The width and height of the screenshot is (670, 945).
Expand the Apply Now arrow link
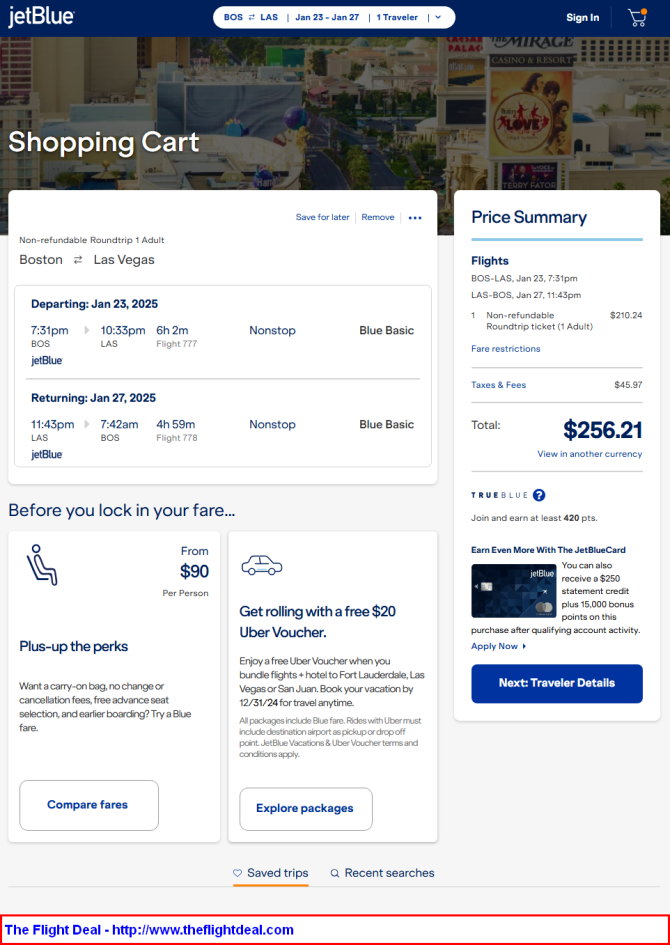(524, 647)
